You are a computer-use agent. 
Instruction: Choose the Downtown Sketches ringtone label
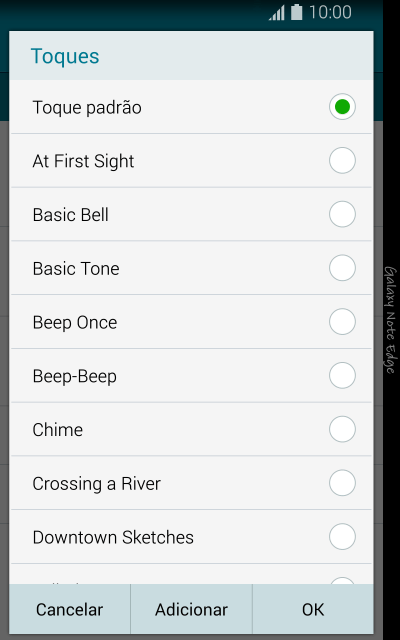(113, 537)
